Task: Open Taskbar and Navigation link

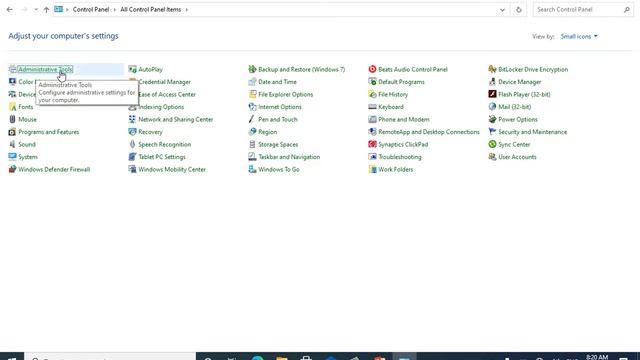Action: (289, 157)
